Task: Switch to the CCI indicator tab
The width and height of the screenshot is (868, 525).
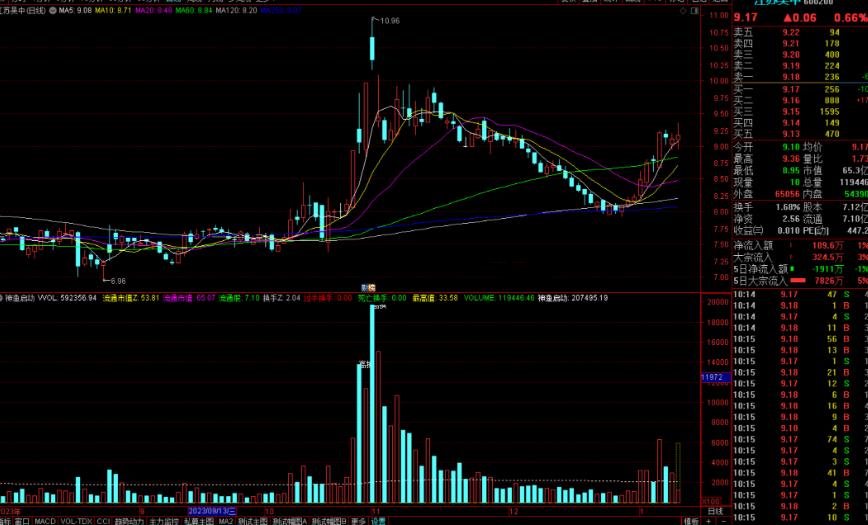Action: [104, 521]
